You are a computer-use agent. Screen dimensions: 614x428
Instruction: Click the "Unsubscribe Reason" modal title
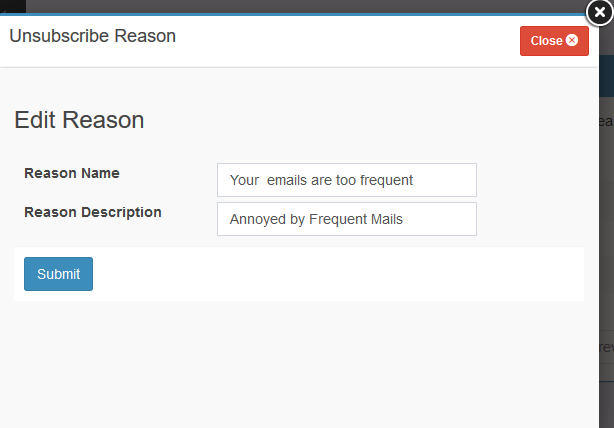tap(92, 36)
